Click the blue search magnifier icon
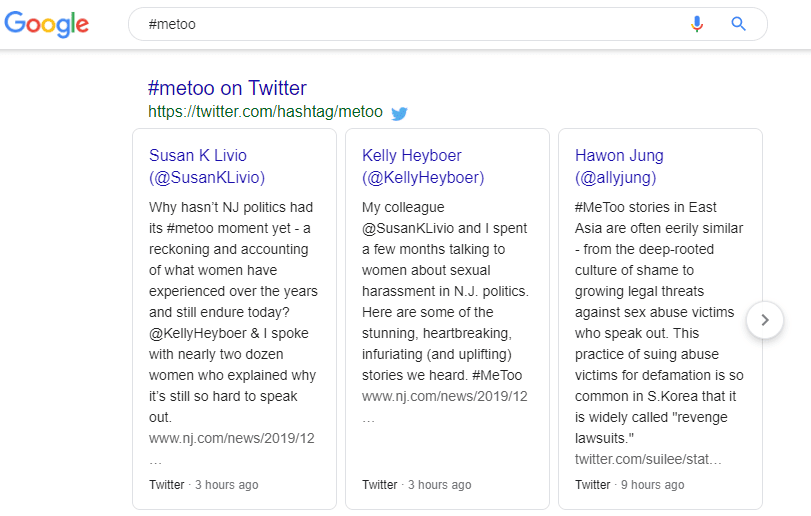The image size is (811, 516). (x=739, y=24)
